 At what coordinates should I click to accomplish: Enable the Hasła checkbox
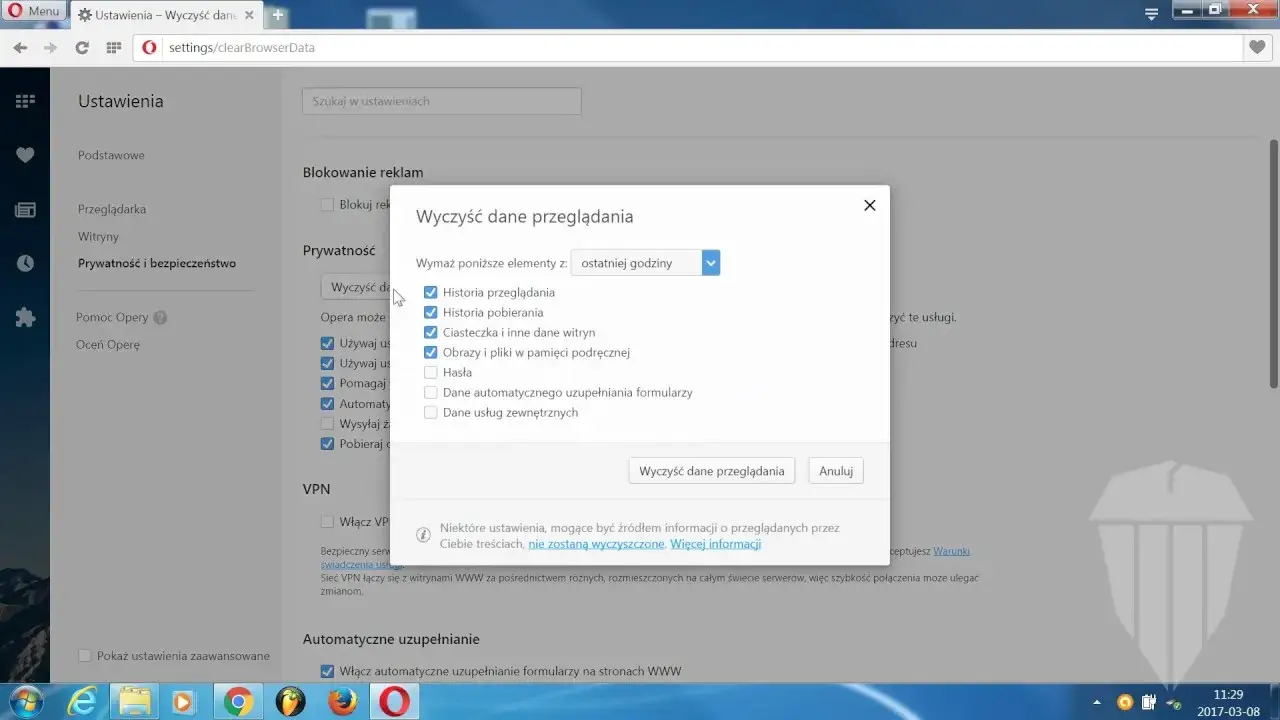(431, 373)
